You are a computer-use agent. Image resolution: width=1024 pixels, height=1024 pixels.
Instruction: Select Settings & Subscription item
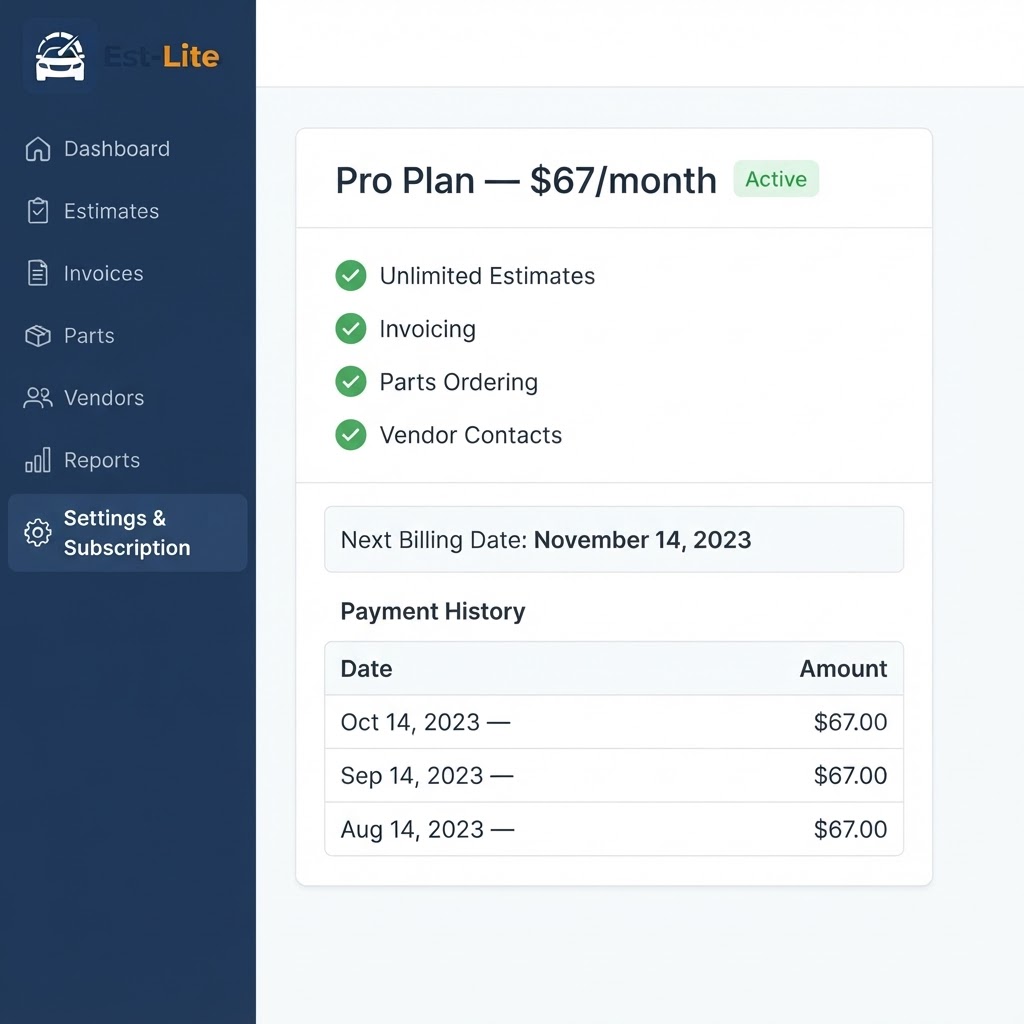[127, 533]
